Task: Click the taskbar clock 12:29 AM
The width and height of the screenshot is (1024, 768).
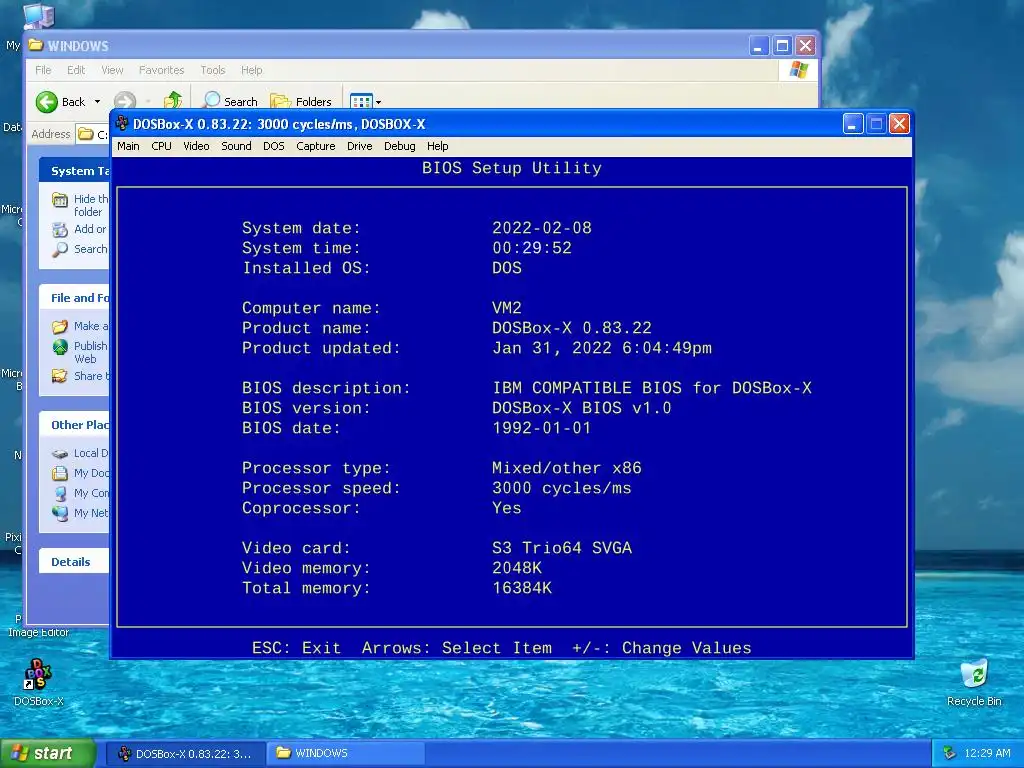Action: tap(987, 754)
